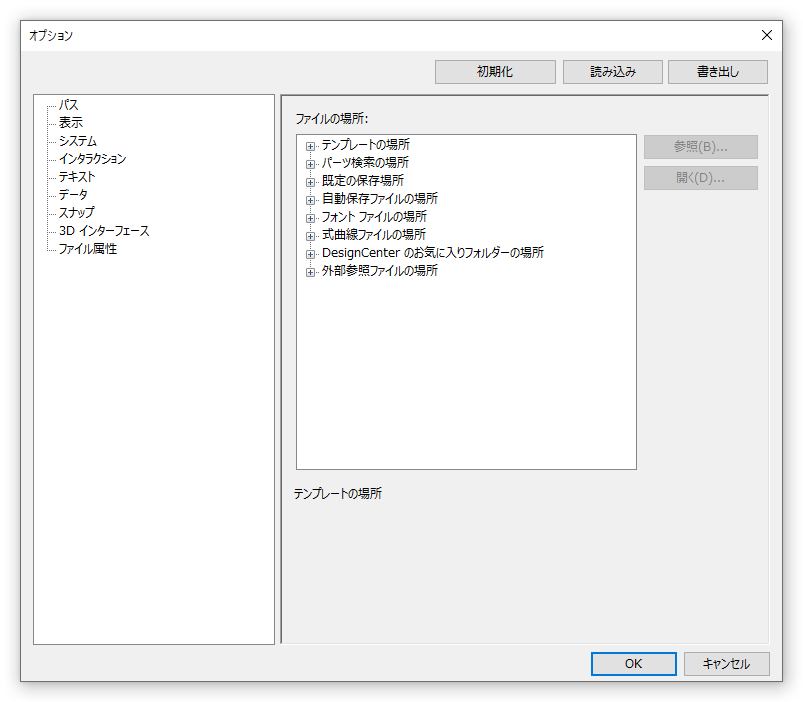Expand the テンプレートの場所 tree node
Image resolution: width=803 pixels, height=702 pixels.
[311, 145]
